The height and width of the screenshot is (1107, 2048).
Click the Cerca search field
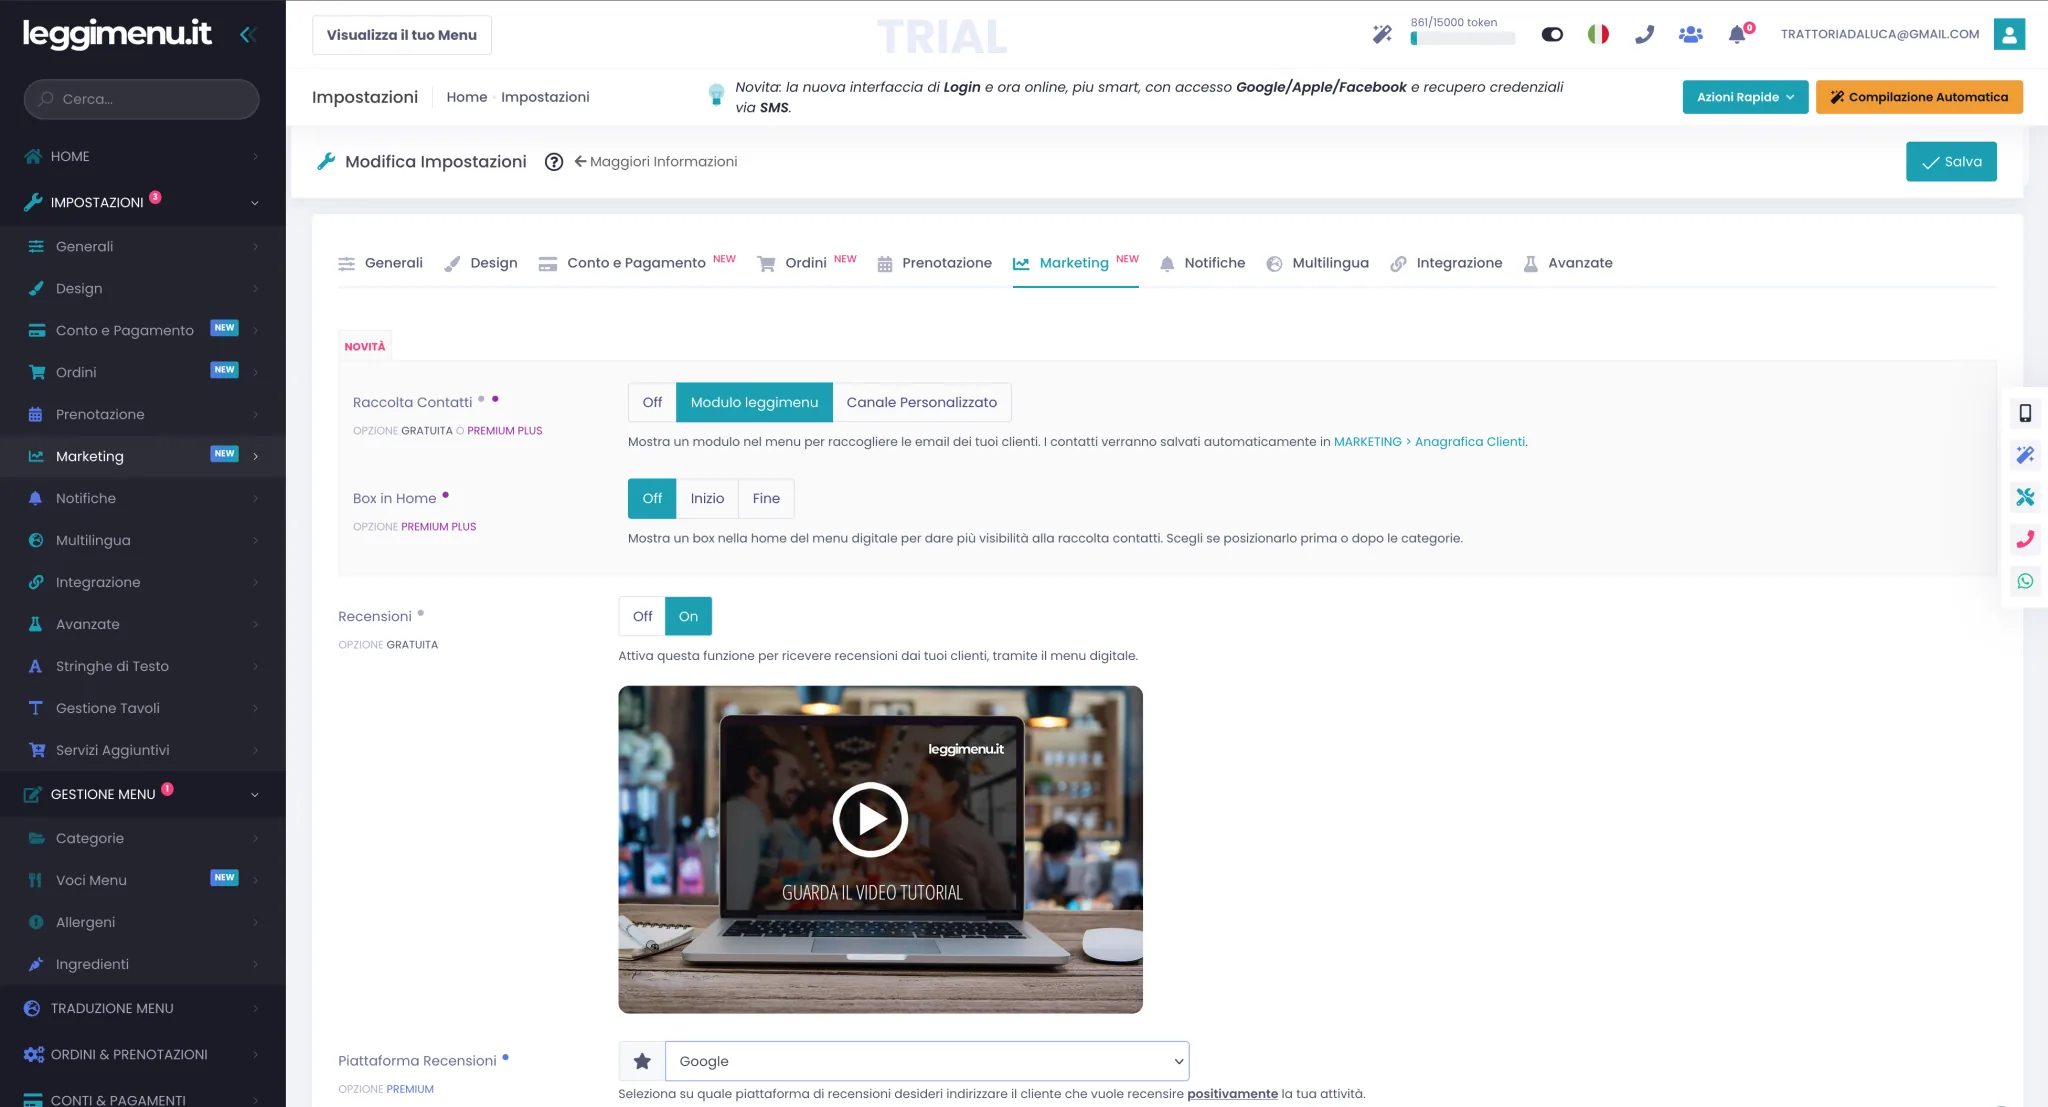[142, 99]
